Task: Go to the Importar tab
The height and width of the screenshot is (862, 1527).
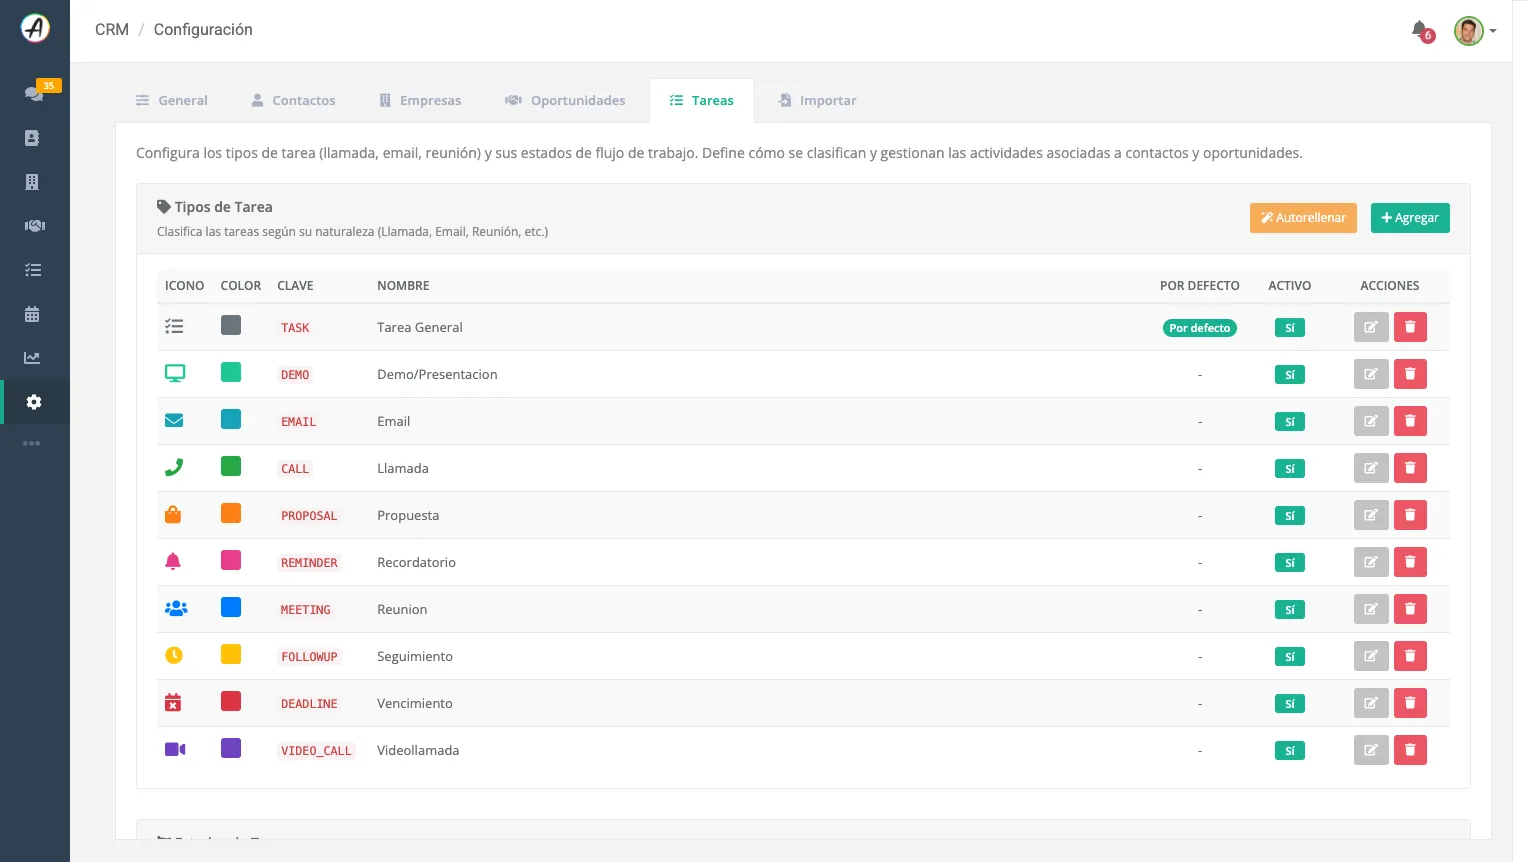Action: 818,101
